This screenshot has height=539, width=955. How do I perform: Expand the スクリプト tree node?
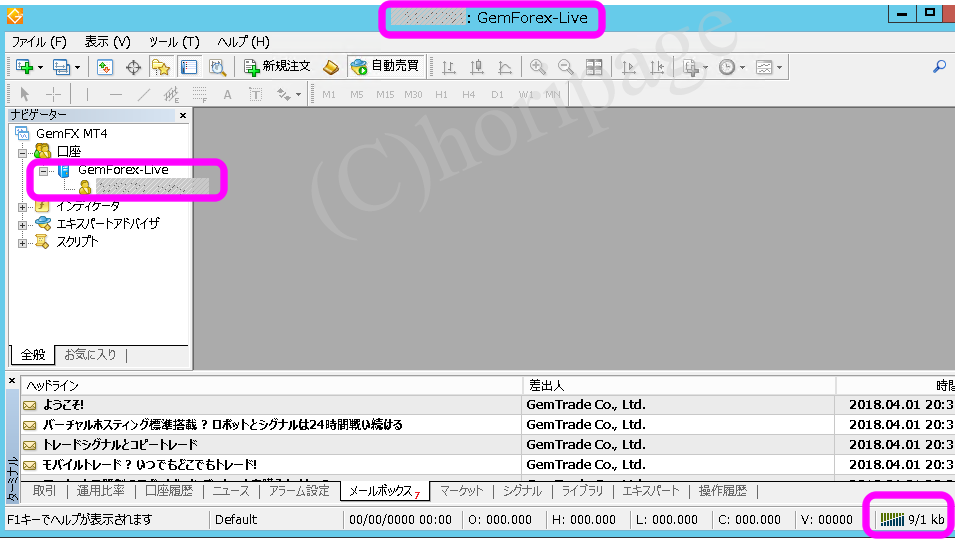pos(23,243)
